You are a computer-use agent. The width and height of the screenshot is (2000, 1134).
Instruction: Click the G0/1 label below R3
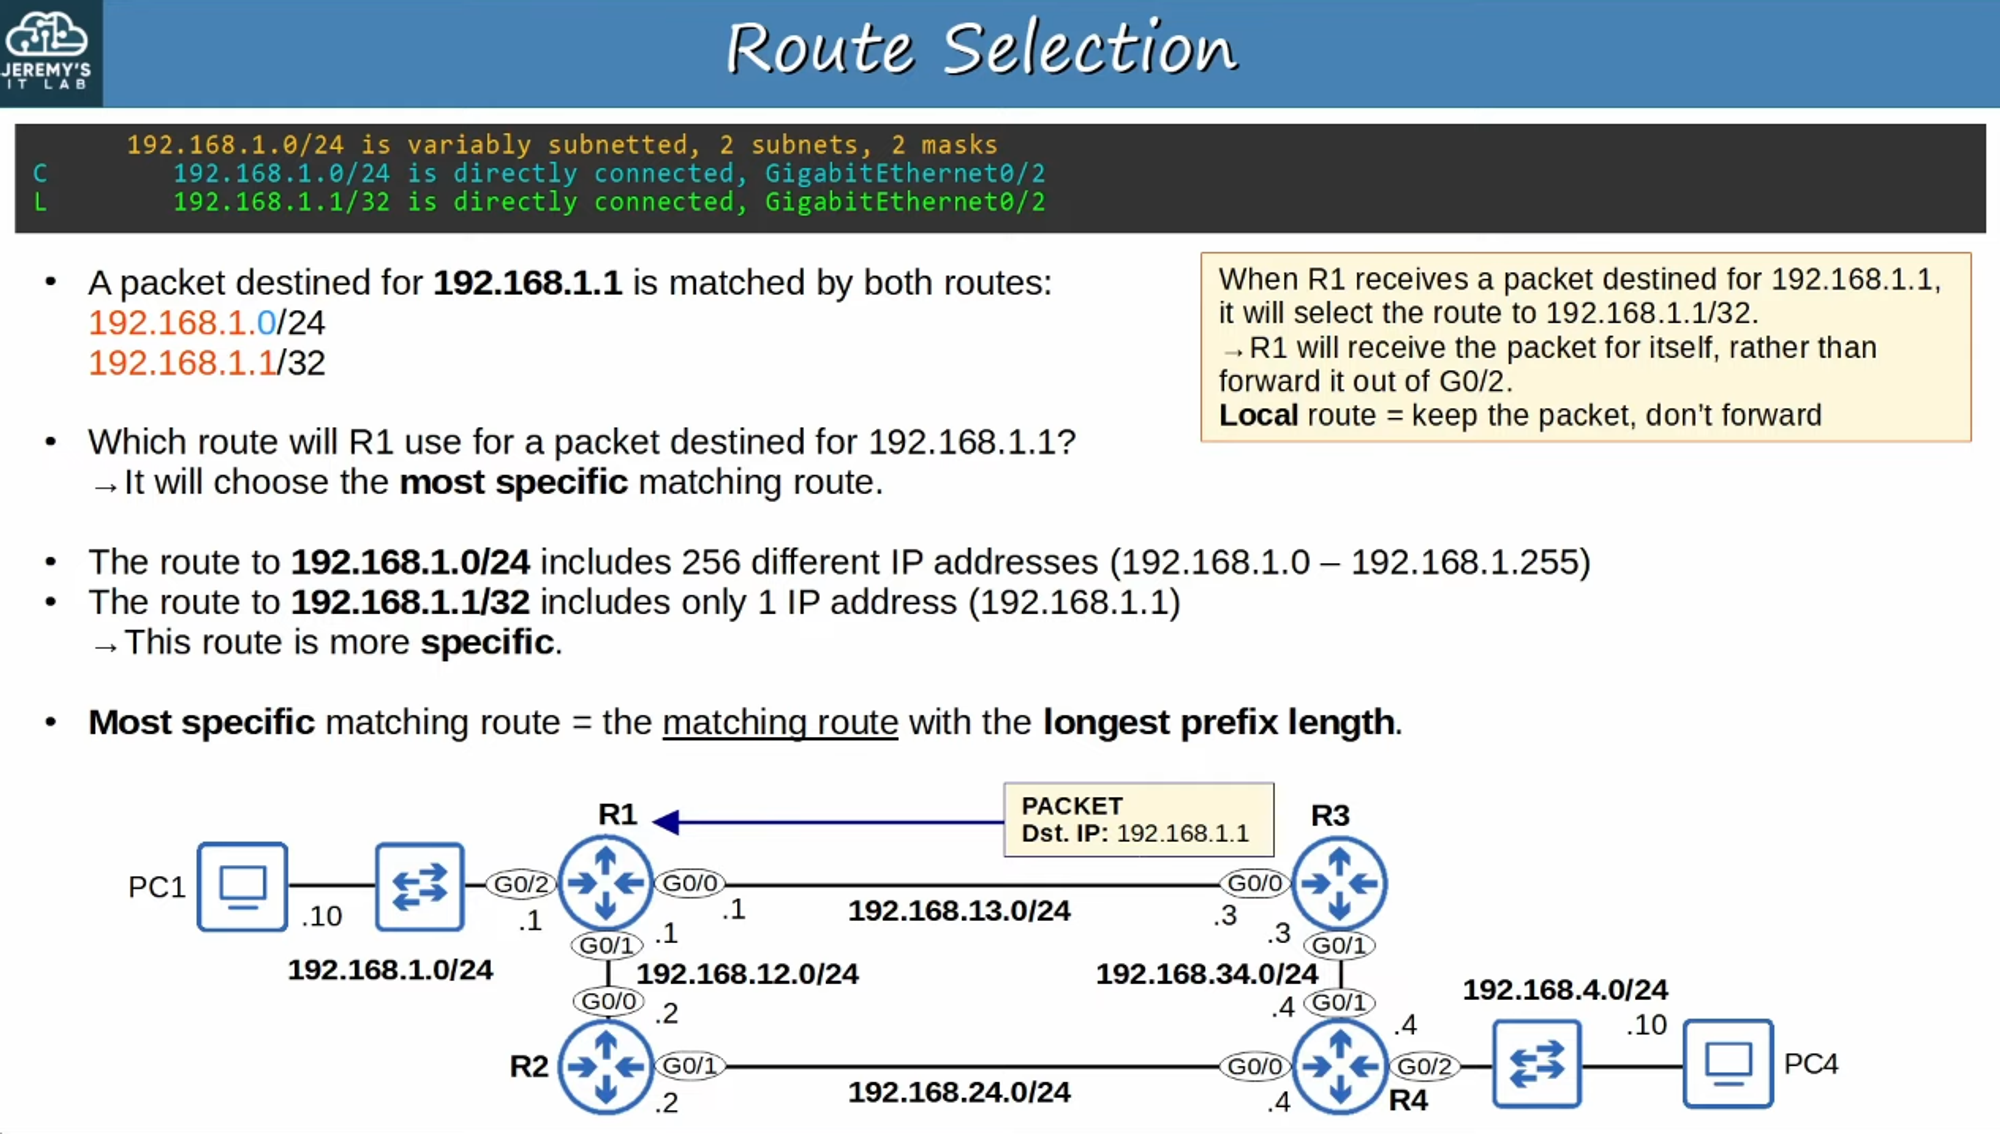tap(1339, 944)
